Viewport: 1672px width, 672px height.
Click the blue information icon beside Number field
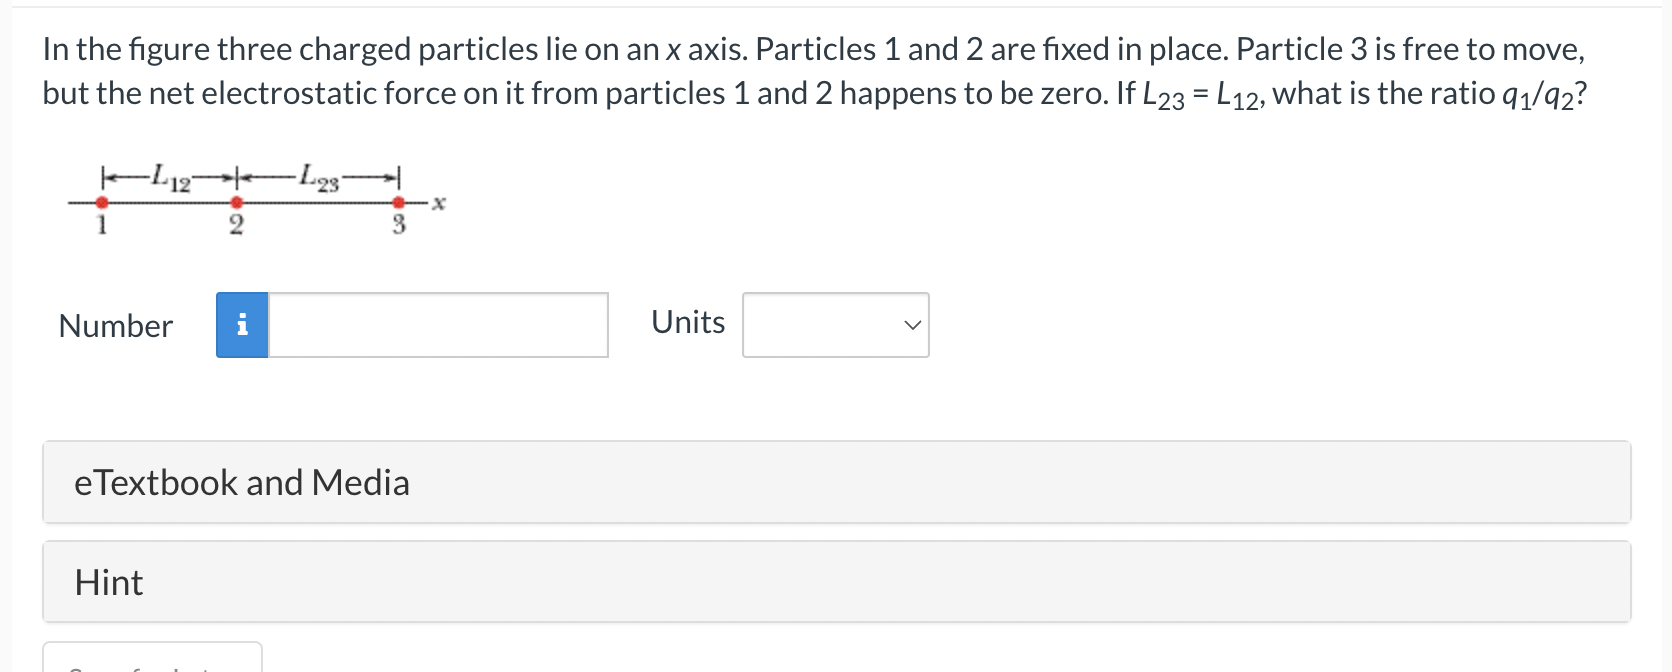241,325
